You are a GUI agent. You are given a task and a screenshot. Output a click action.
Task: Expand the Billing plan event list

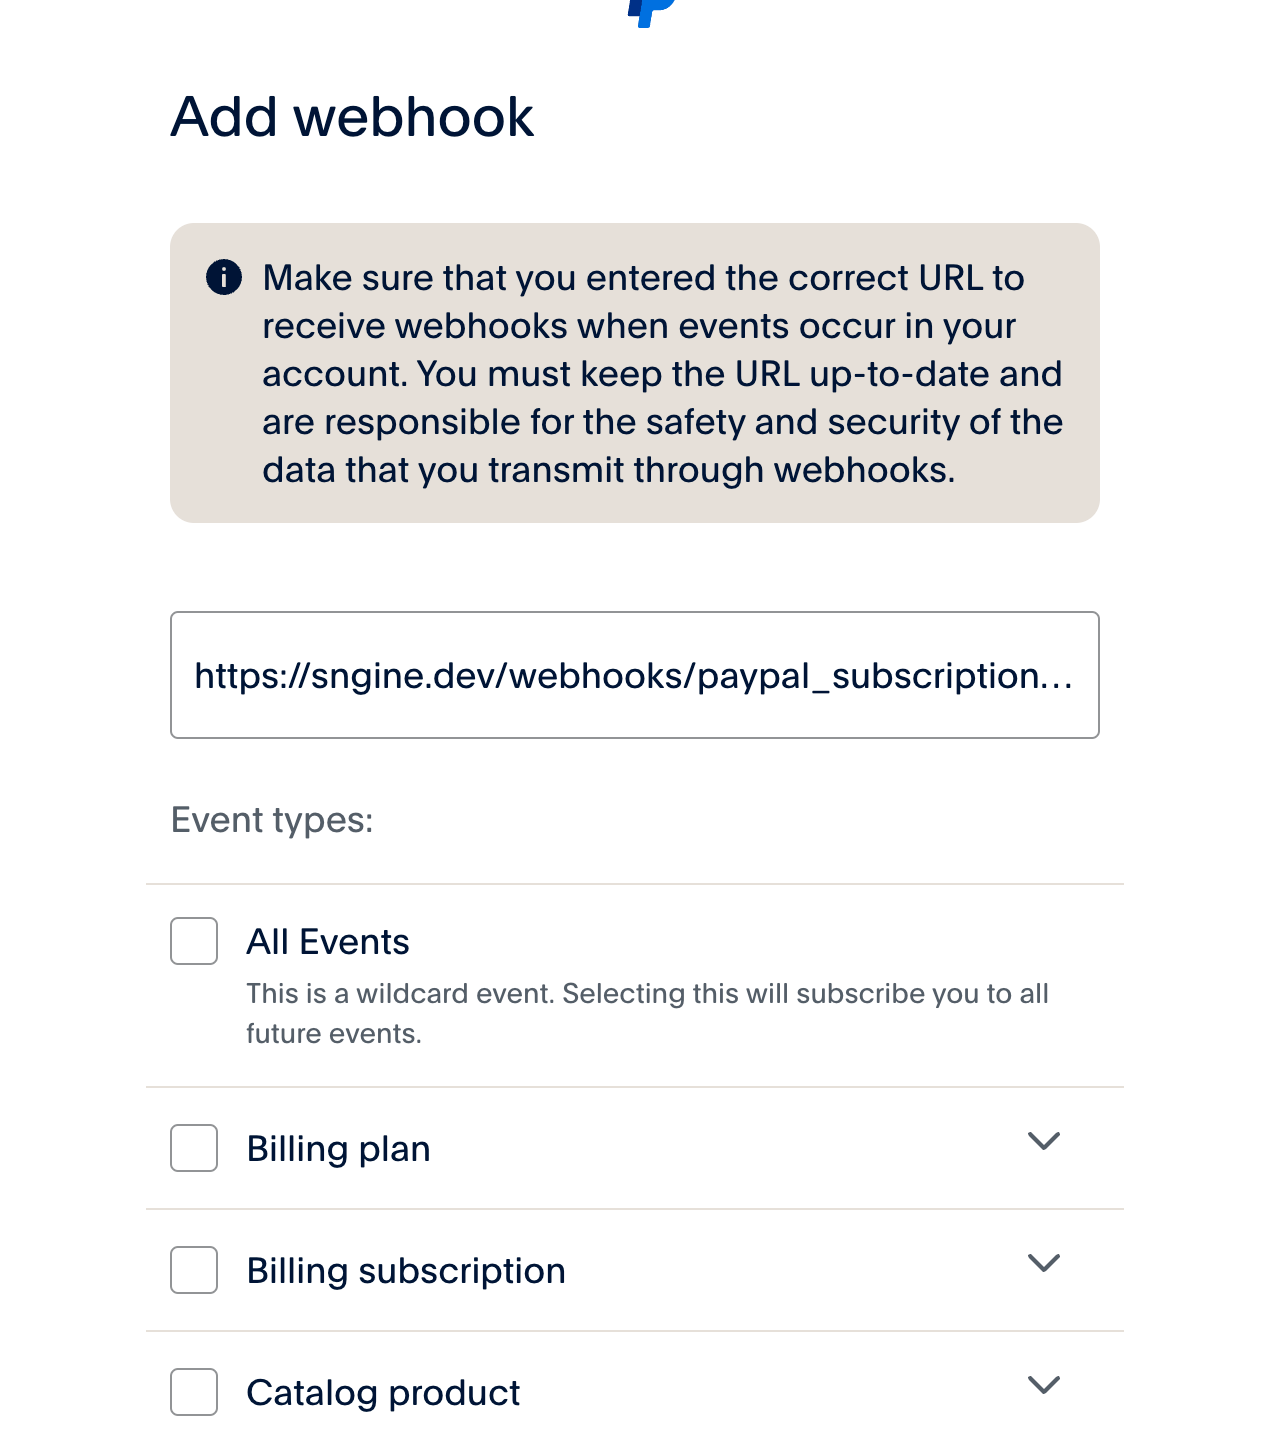tap(1043, 1141)
